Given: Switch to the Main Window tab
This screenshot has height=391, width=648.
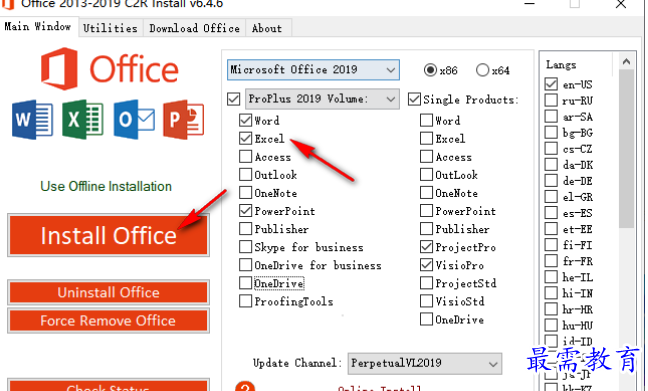Looking at the screenshot, I should point(38,27).
